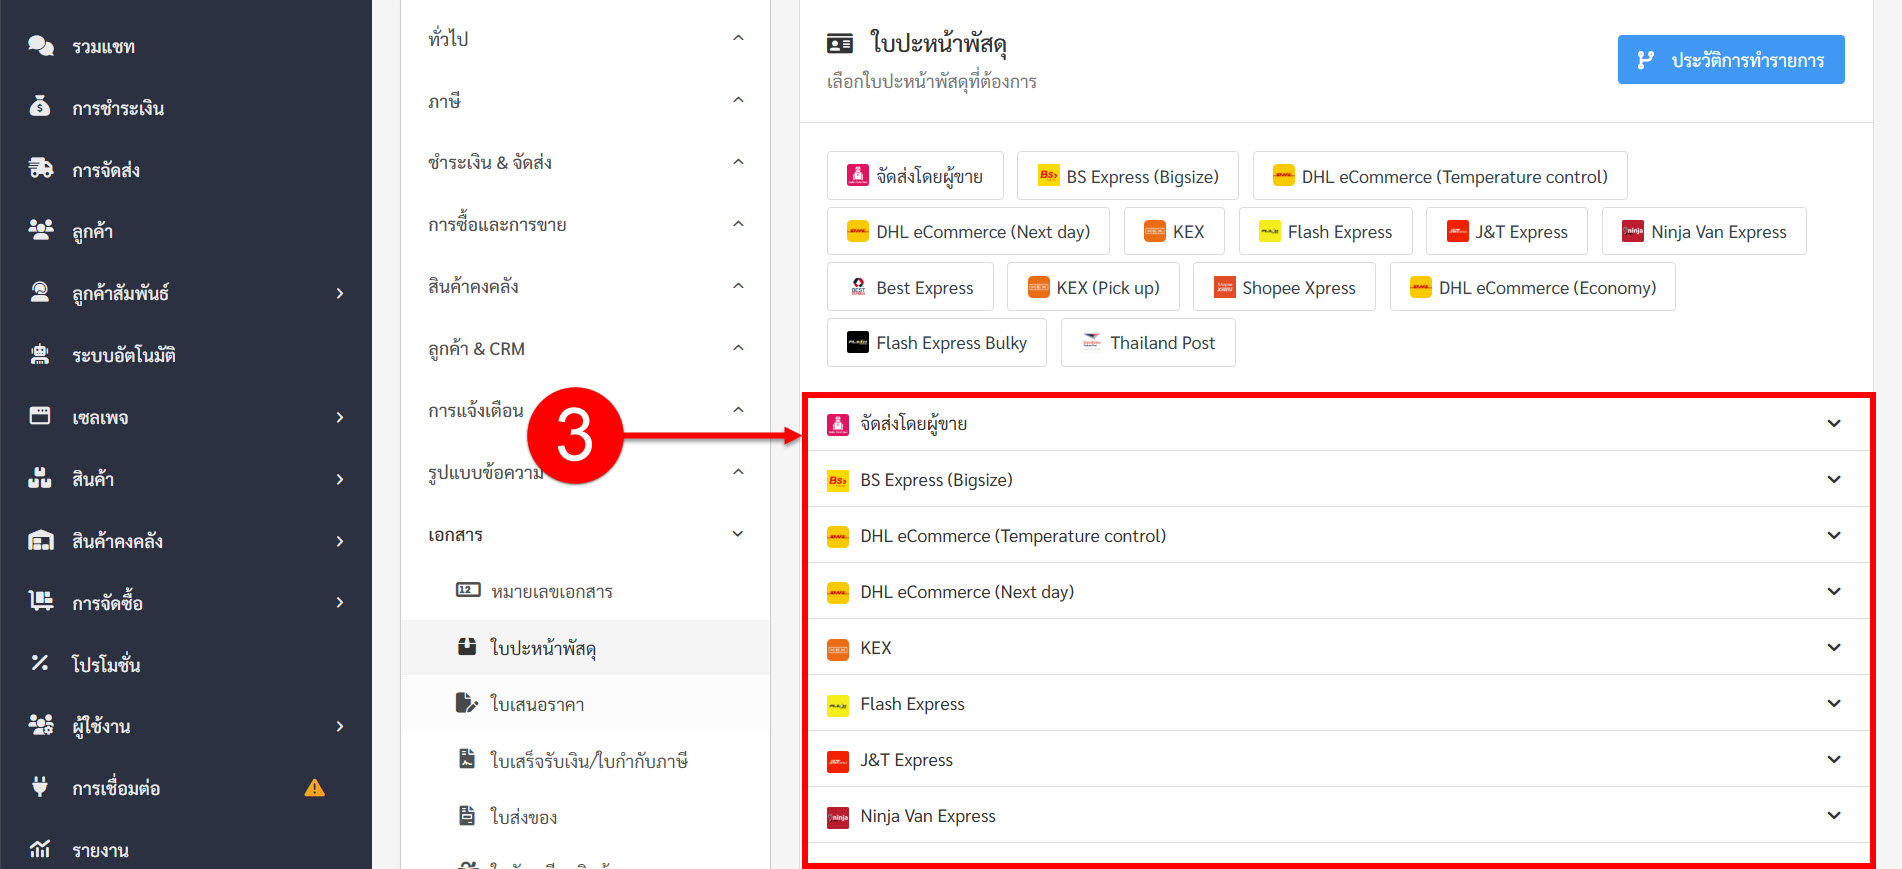
Task: Click the โปรโมชั่น percent icon
Action: pyautogui.click(x=40, y=663)
